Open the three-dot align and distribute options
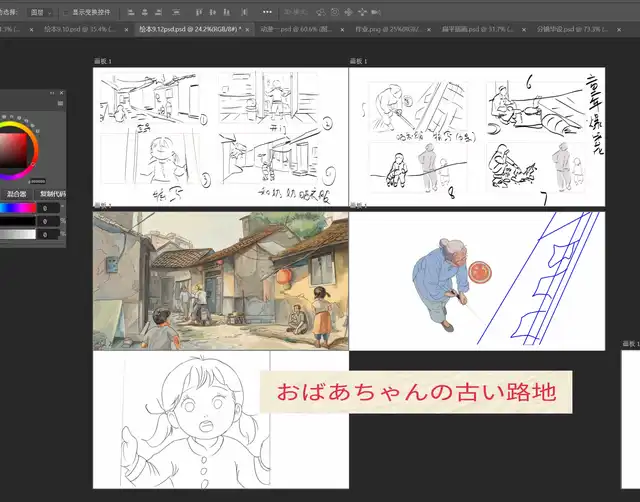This screenshot has height=502, width=640. [267, 13]
